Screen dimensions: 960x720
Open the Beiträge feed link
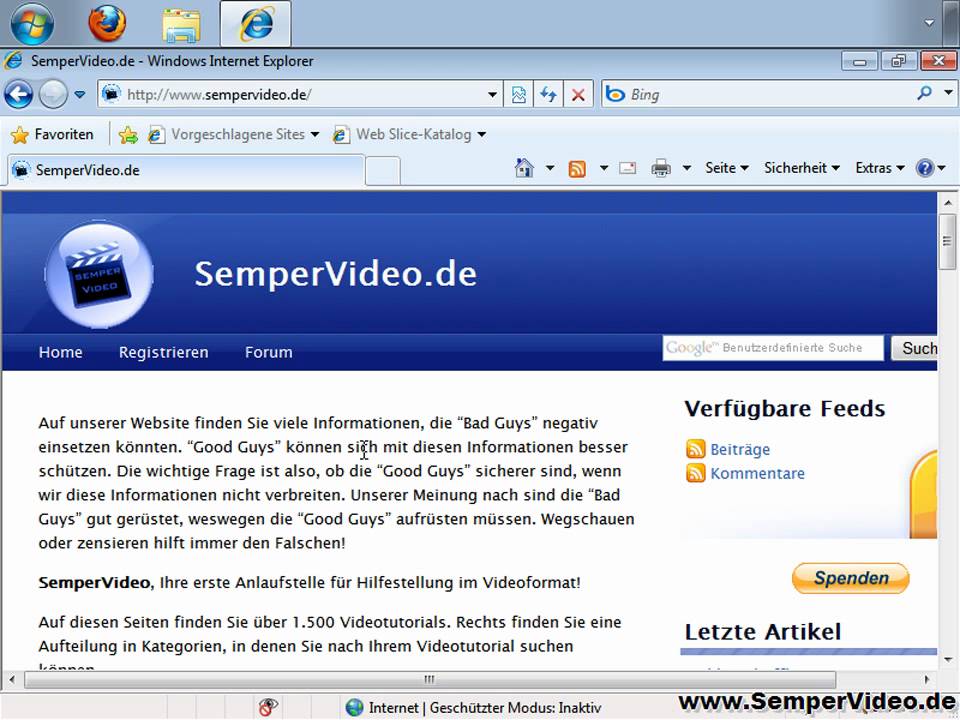click(x=740, y=449)
